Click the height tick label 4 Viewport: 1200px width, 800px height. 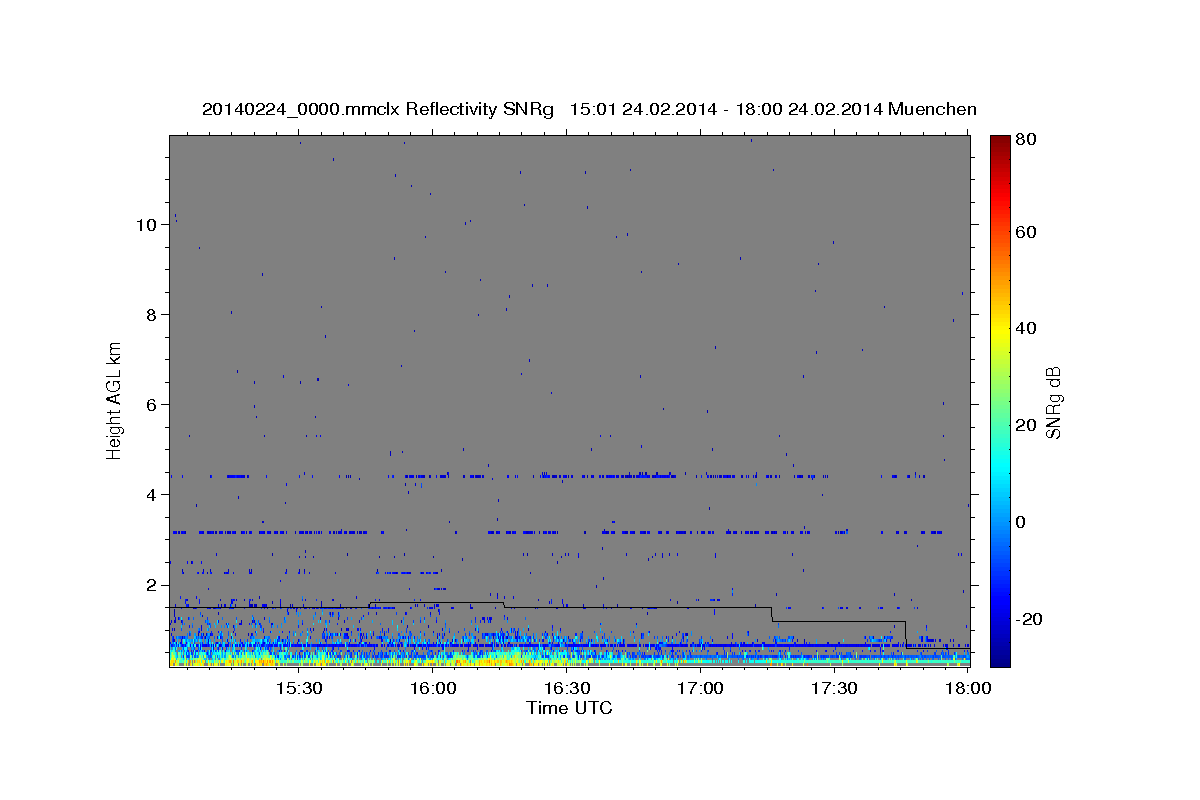(151, 495)
